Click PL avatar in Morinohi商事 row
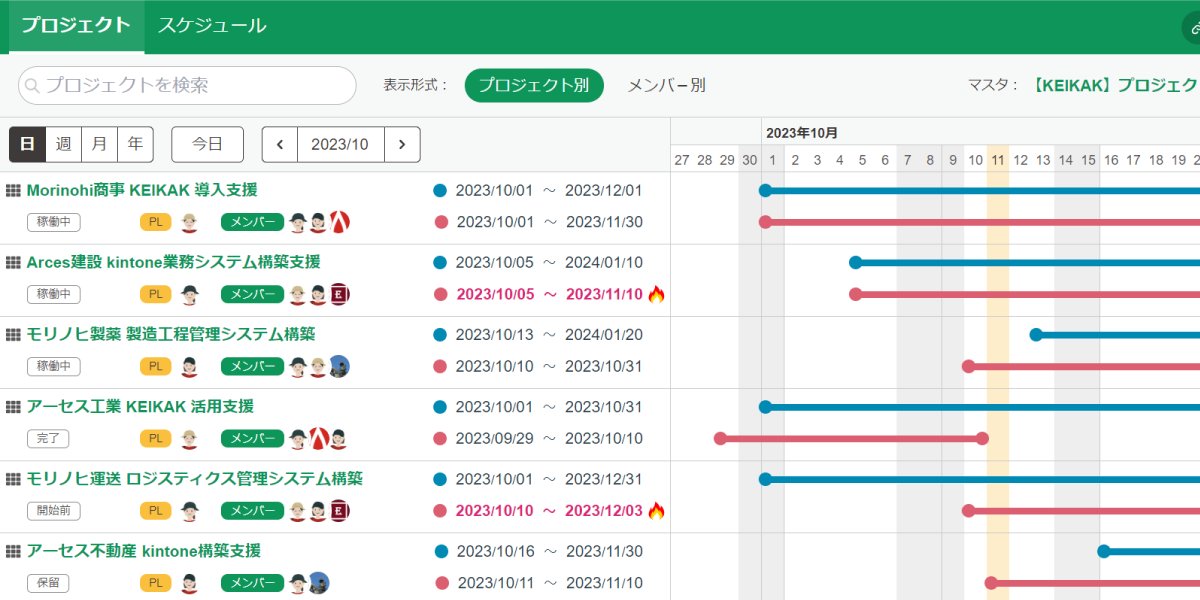This screenshot has width=1200, height=600. tap(189, 222)
